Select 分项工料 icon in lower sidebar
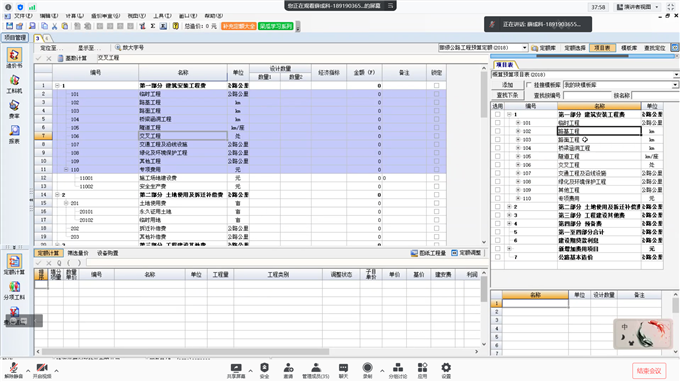 tap(14, 290)
